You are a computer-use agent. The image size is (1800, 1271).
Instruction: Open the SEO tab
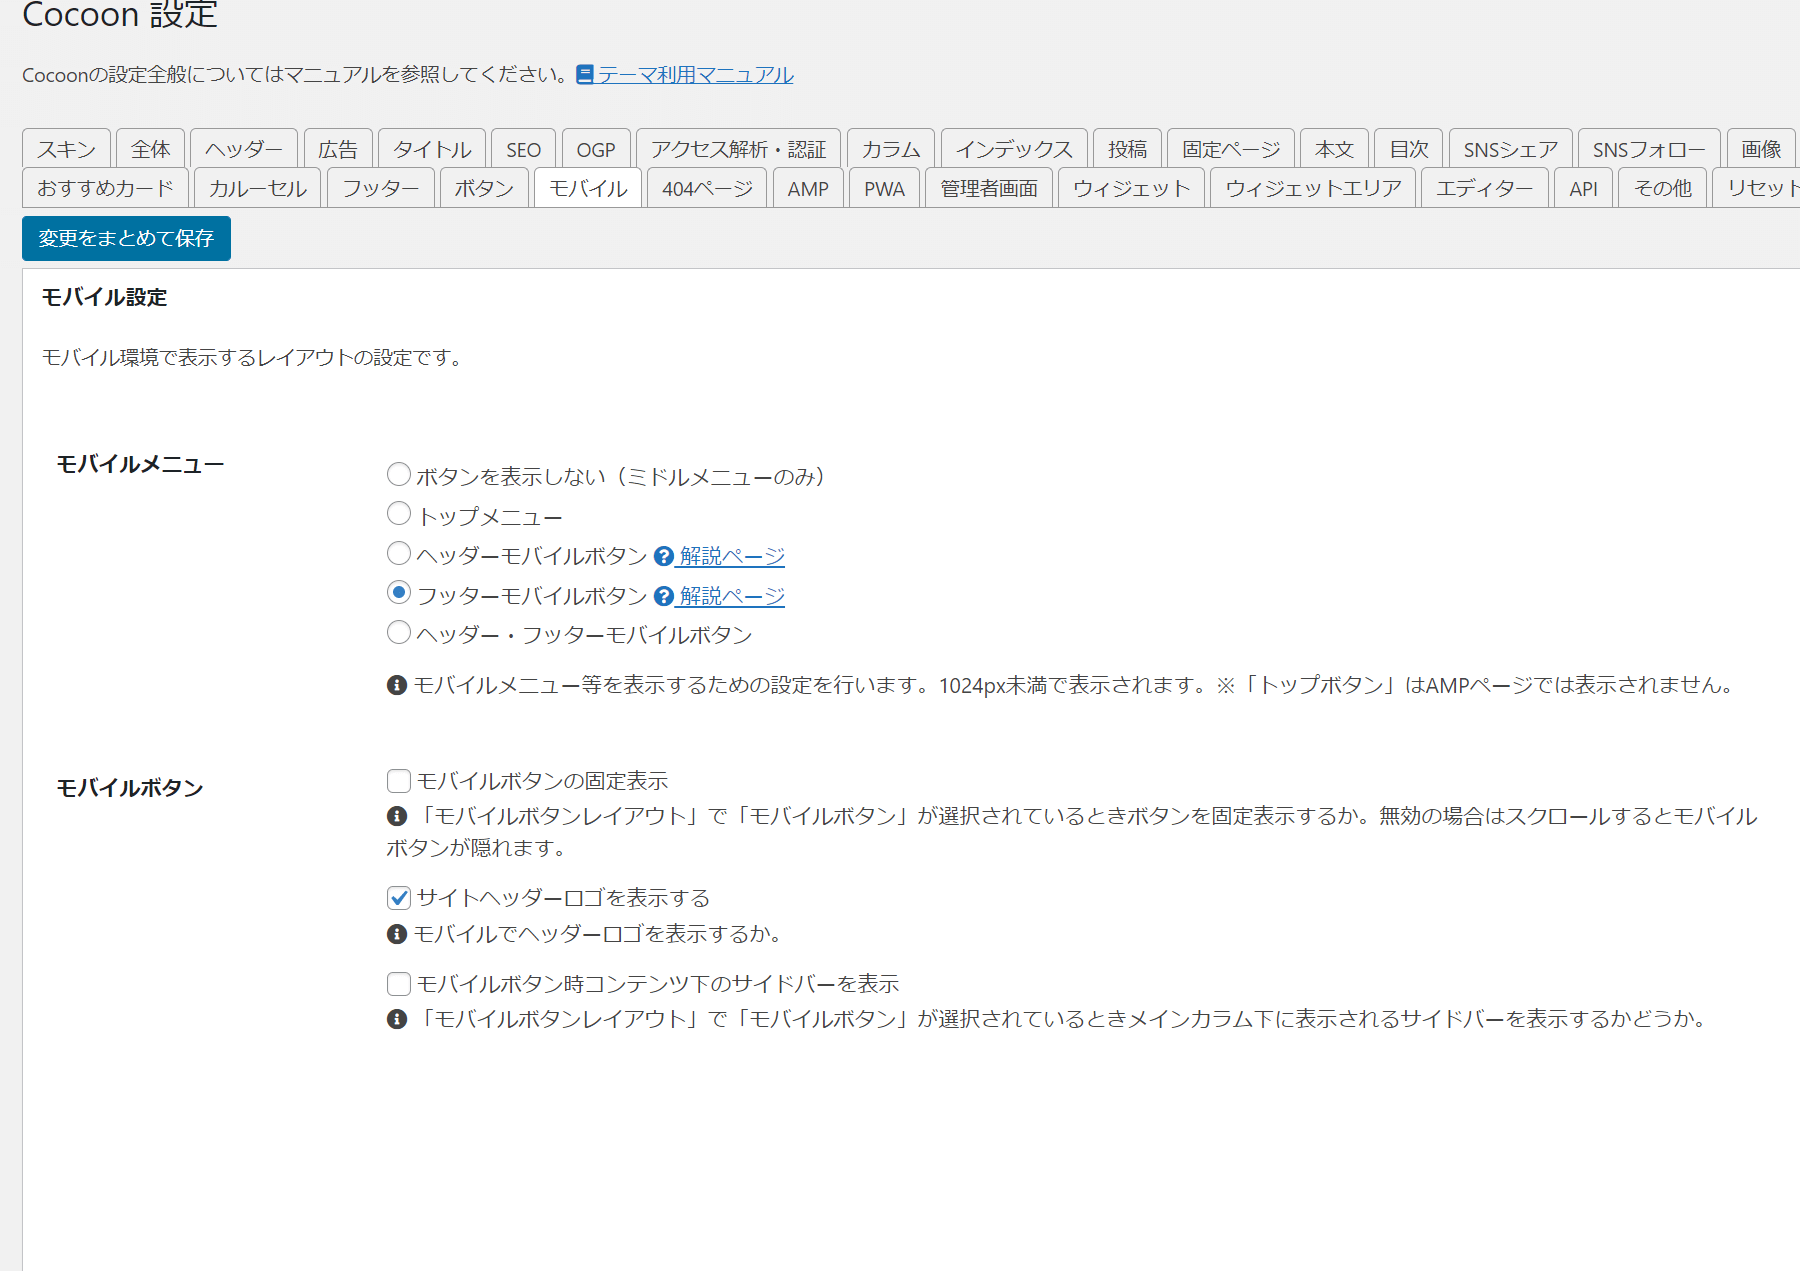[x=523, y=149]
